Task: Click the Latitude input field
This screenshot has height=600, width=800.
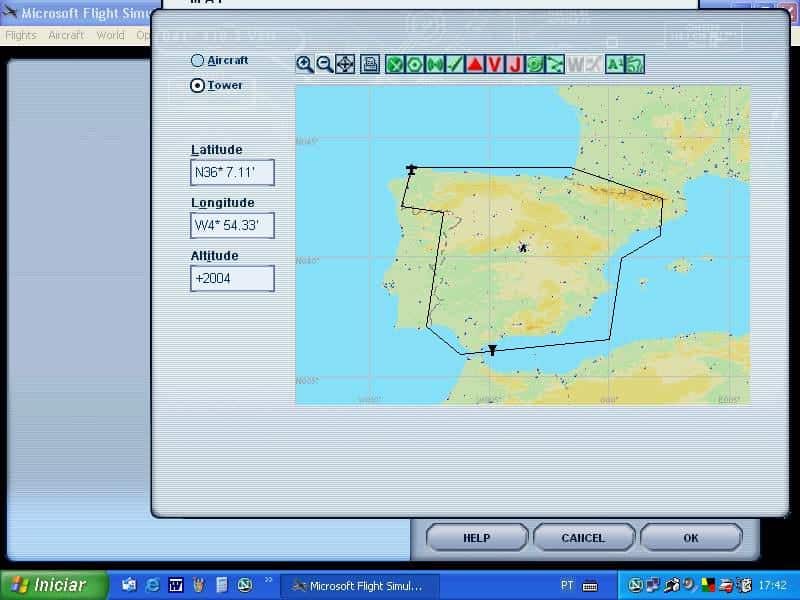Action: click(x=232, y=173)
